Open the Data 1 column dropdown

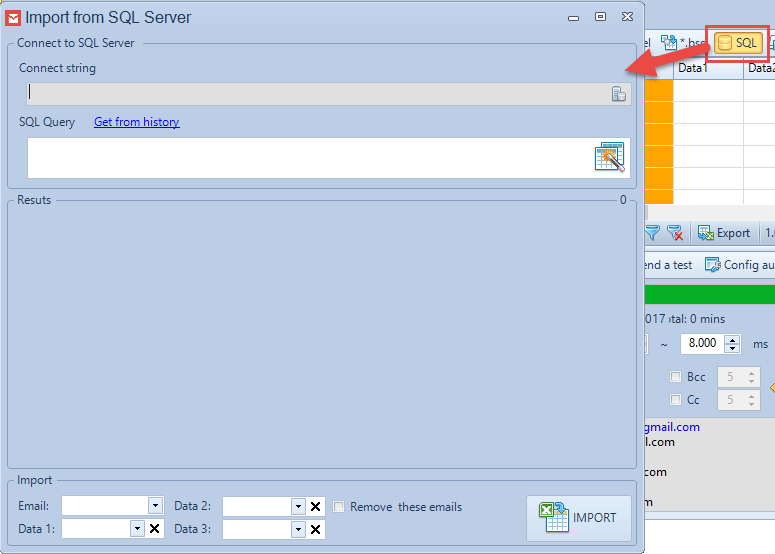click(137, 528)
